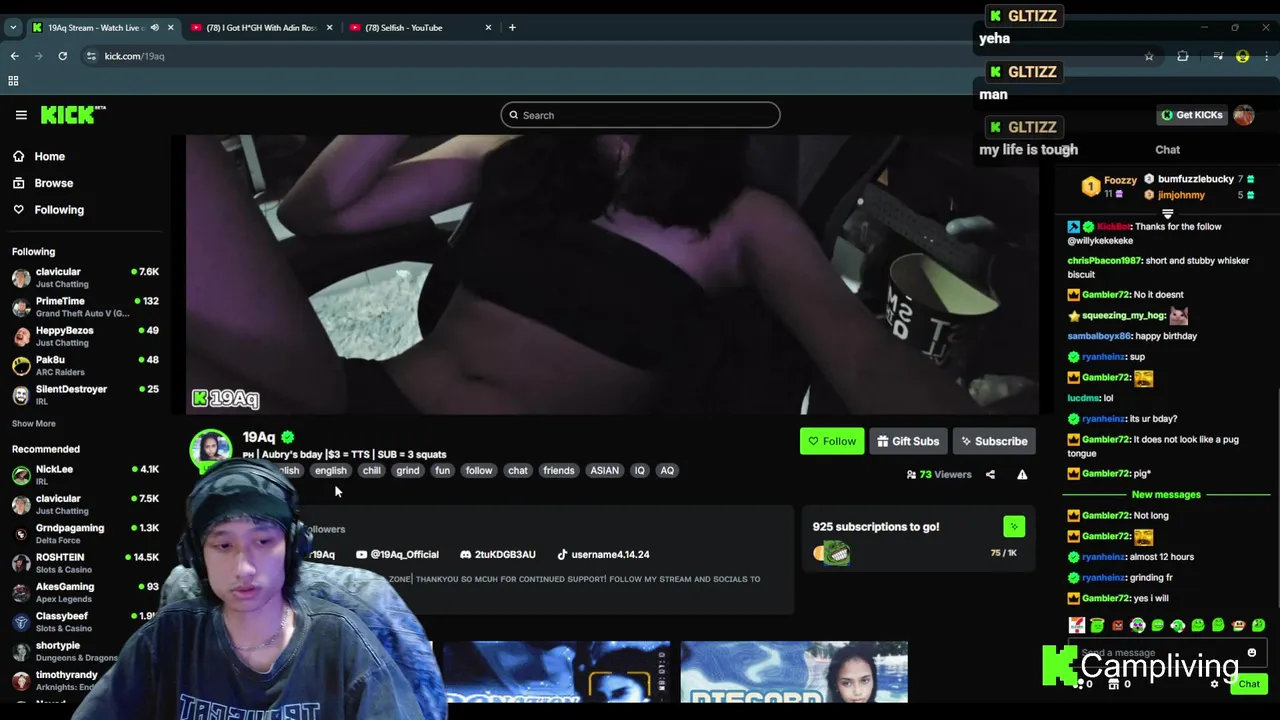This screenshot has height=720, width=1280.
Task: Select the 'AQ' stream tag
Action: pyautogui.click(x=667, y=470)
